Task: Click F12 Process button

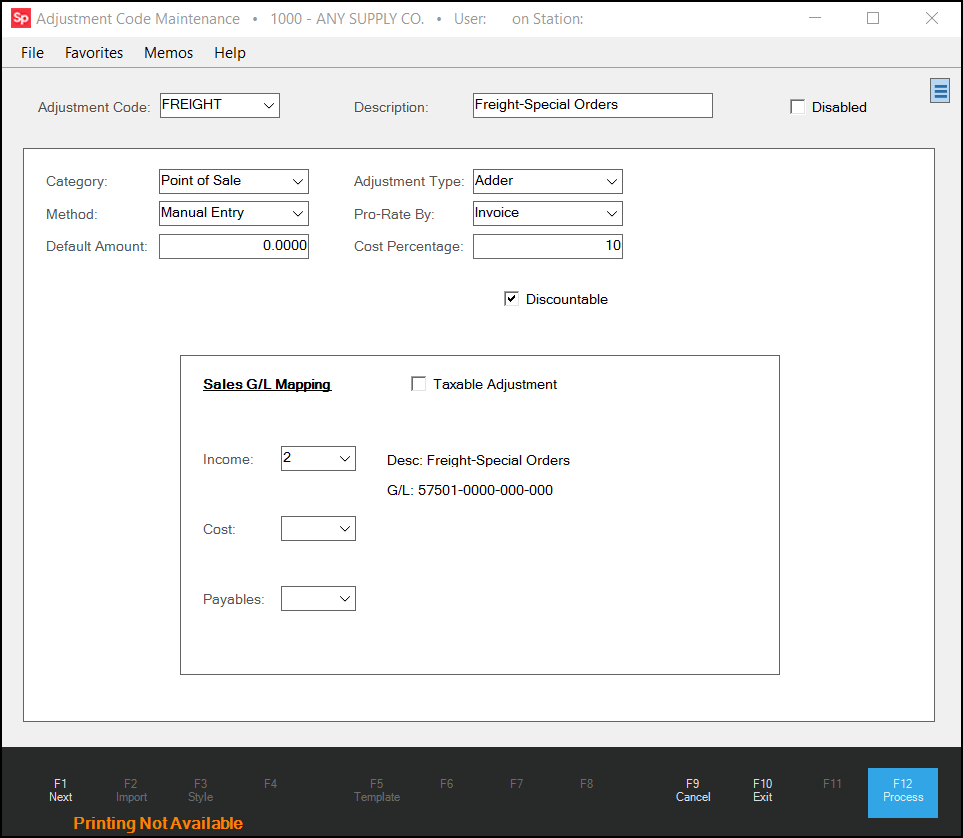Action: coord(903,793)
